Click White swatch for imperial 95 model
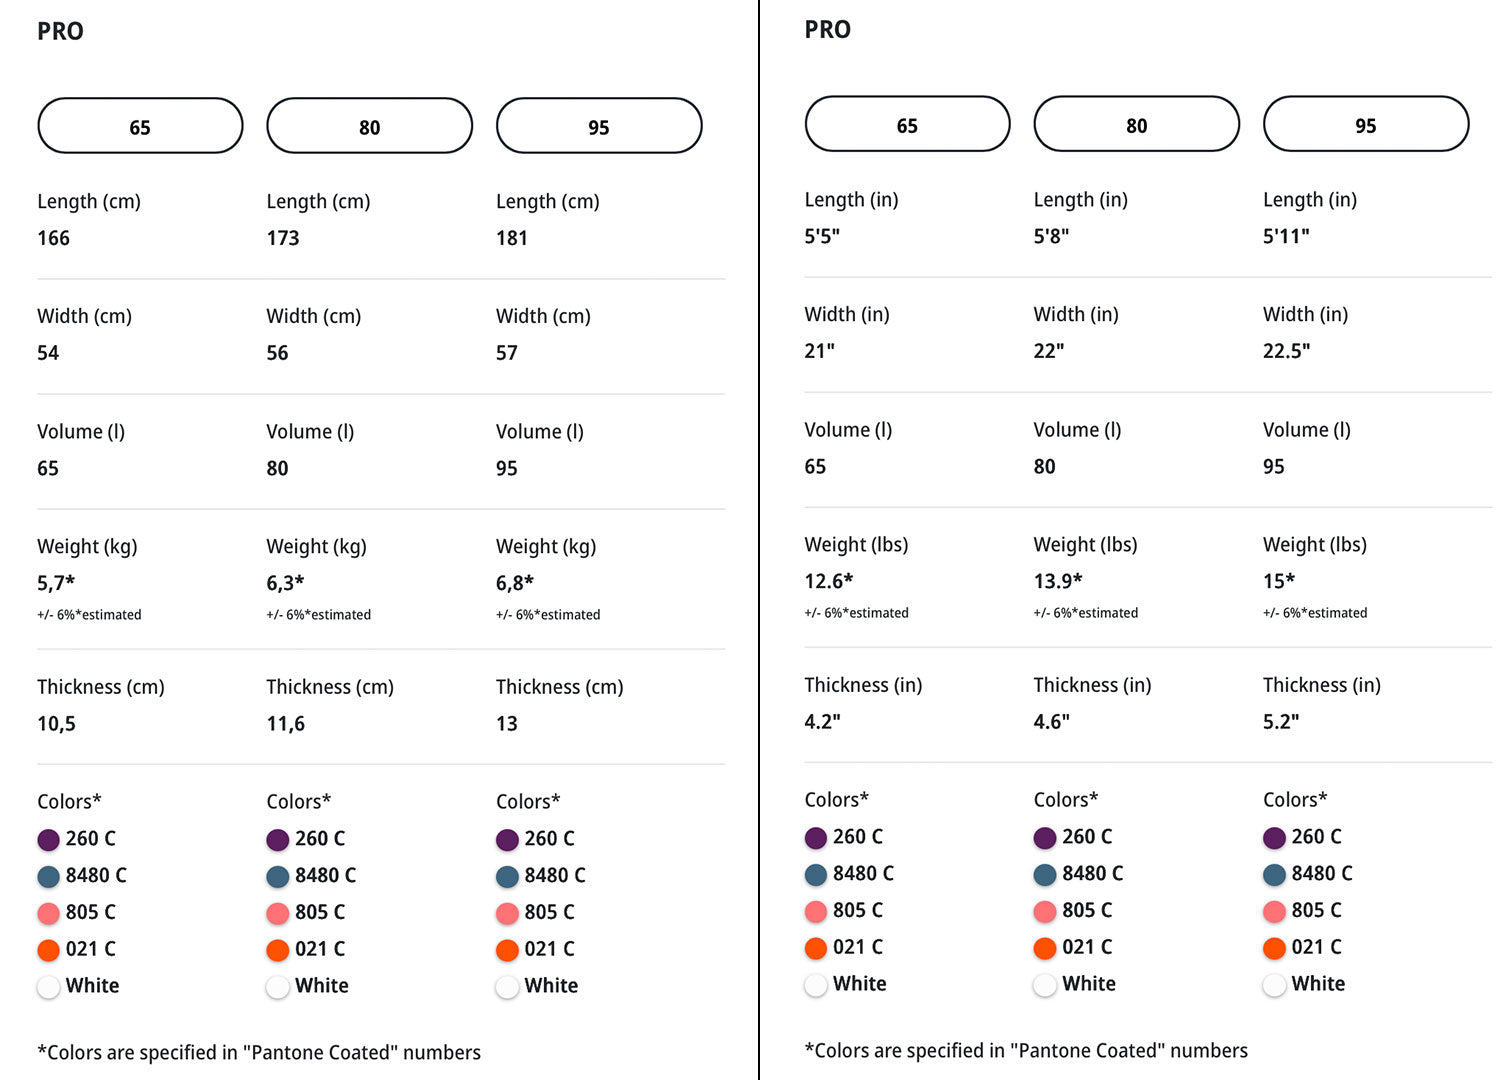The height and width of the screenshot is (1080, 1499). coord(1274,985)
